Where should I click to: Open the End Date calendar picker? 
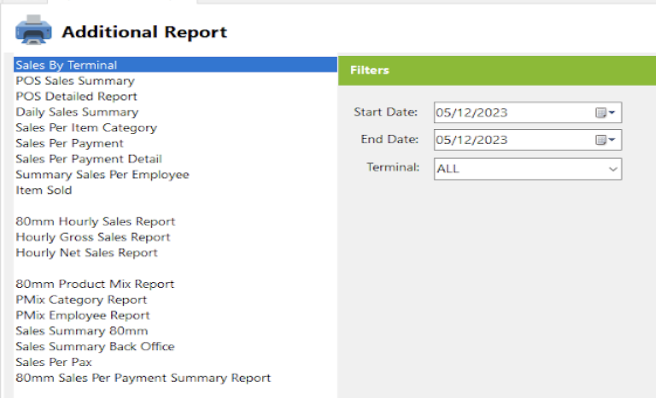click(x=605, y=140)
